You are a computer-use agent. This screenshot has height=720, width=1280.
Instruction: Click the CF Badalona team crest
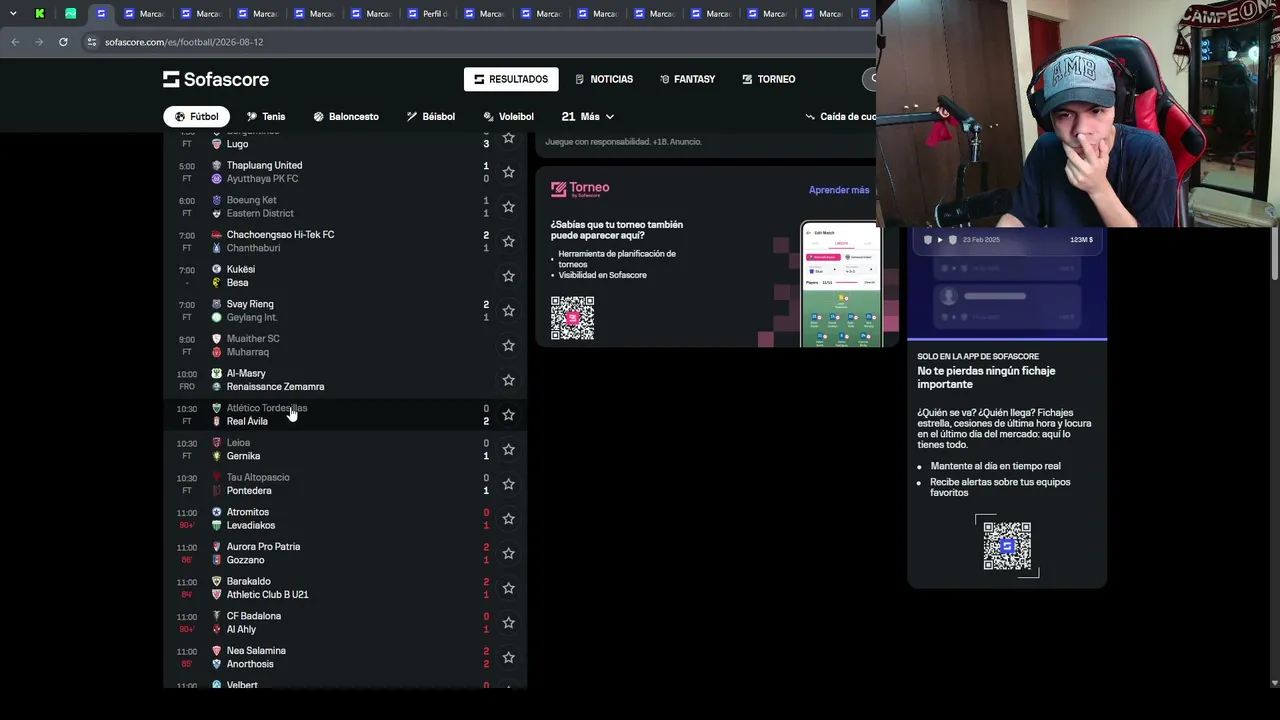[x=216, y=616]
